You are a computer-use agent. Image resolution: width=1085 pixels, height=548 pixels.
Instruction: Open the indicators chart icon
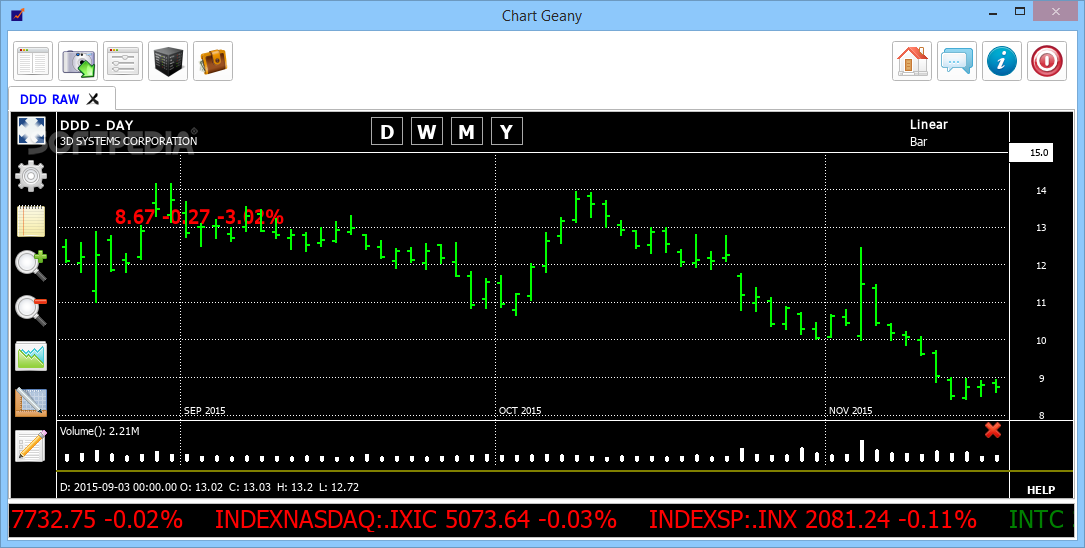pyautogui.click(x=31, y=356)
